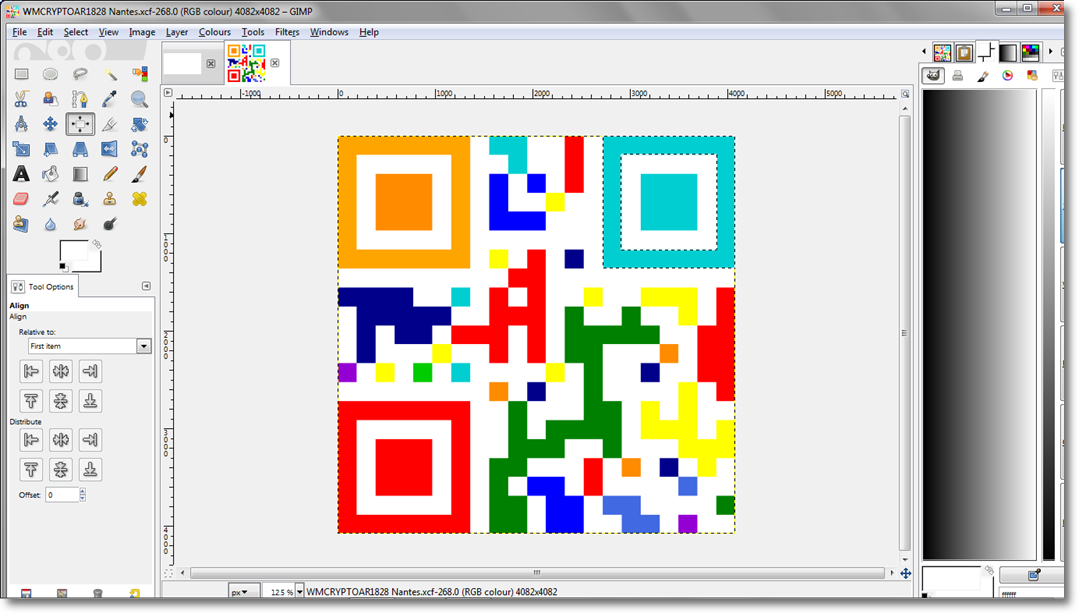Select the Flip tool
This screenshot has width=1080, height=615.
point(110,149)
